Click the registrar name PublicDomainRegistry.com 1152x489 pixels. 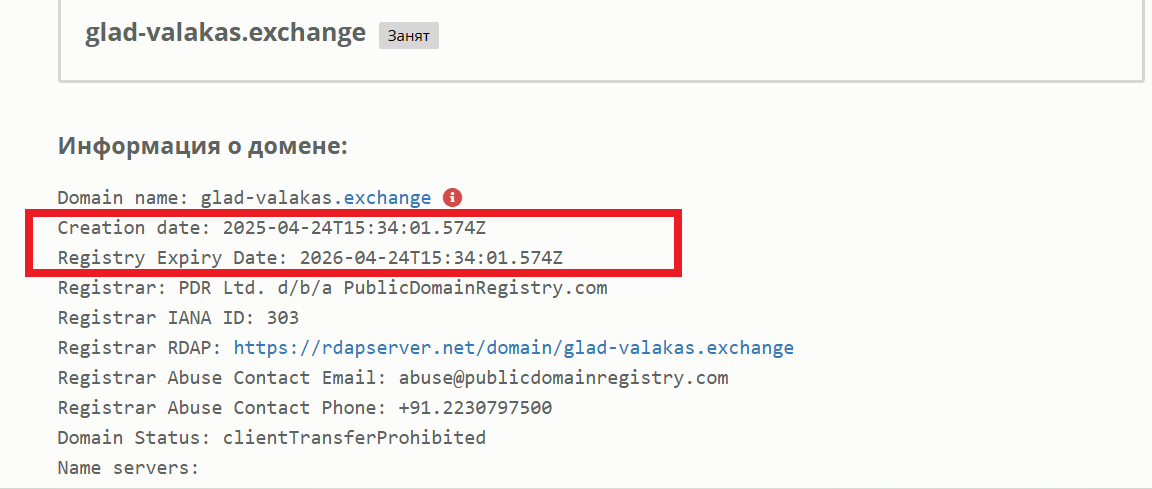click(476, 288)
